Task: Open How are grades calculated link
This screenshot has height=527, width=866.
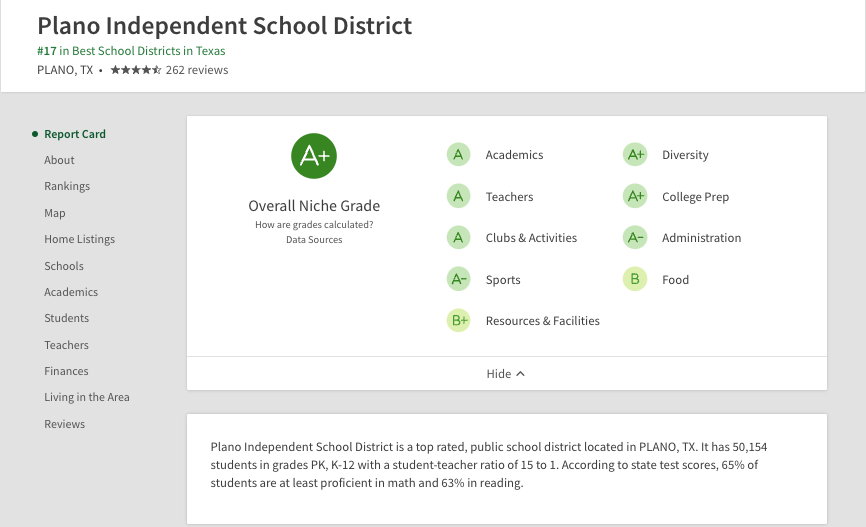Action: click(314, 225)
